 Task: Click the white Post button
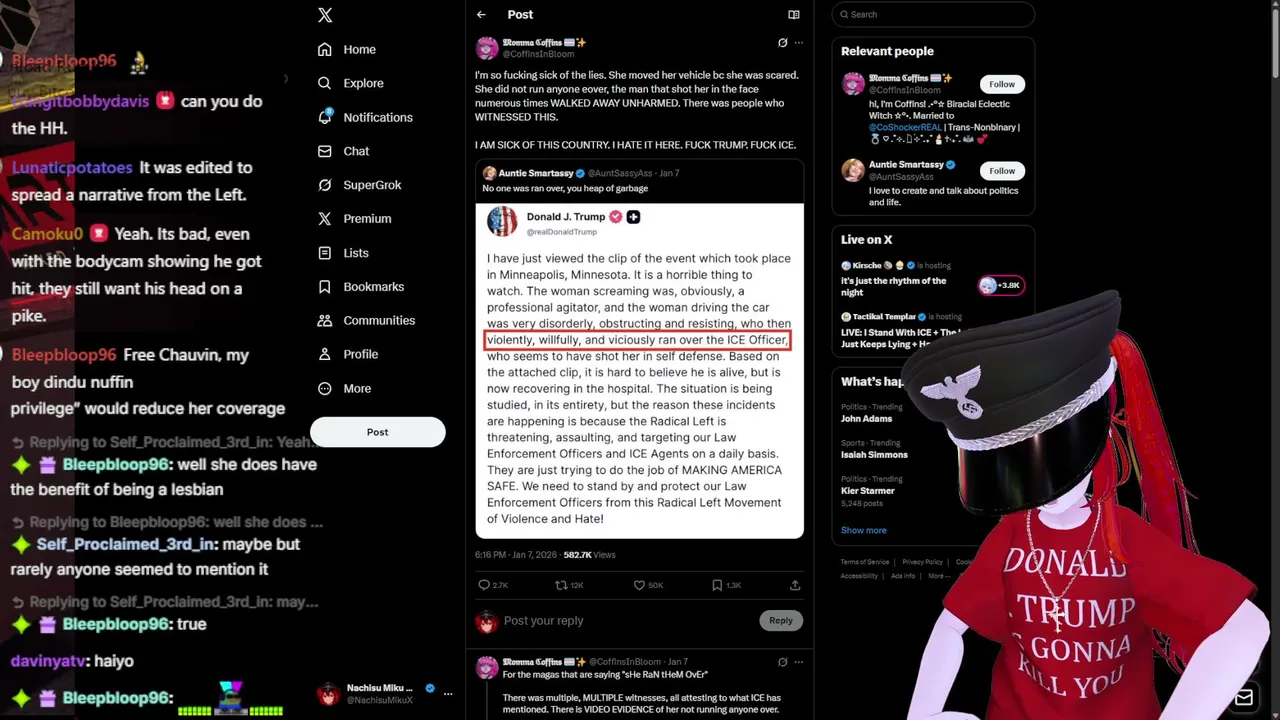coord(377,432)
